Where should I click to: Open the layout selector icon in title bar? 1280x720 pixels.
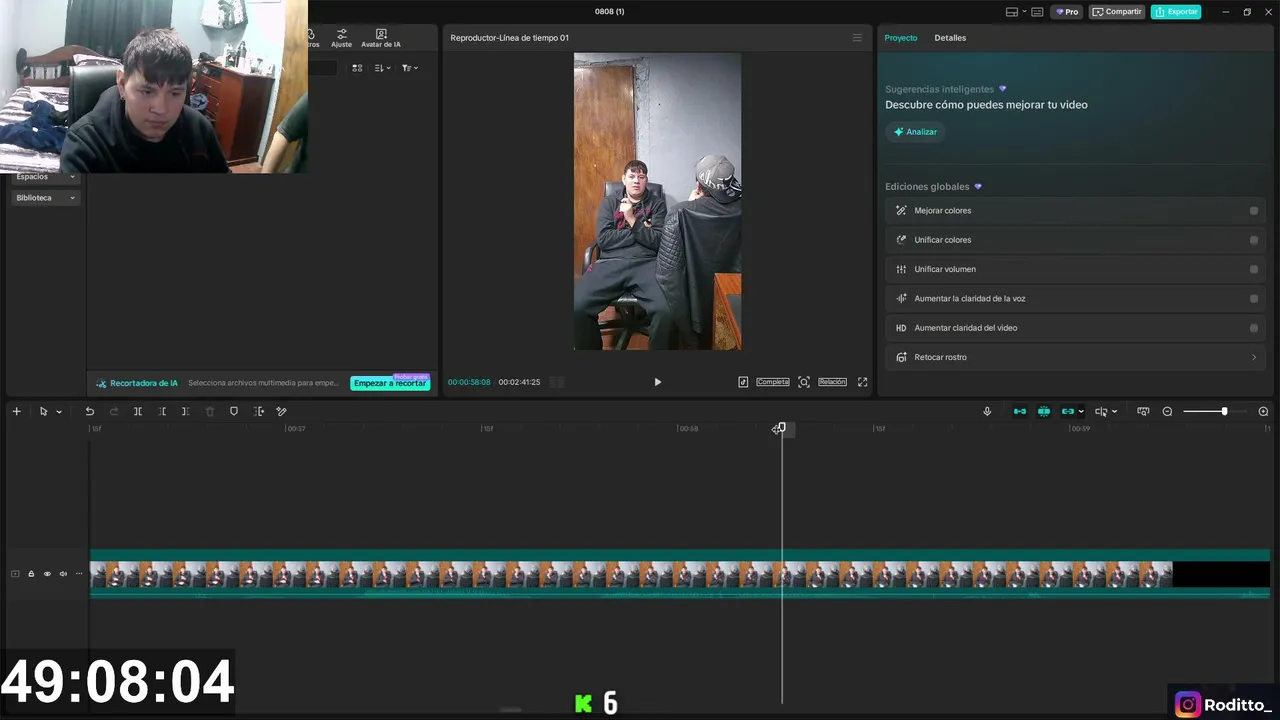1012,12
